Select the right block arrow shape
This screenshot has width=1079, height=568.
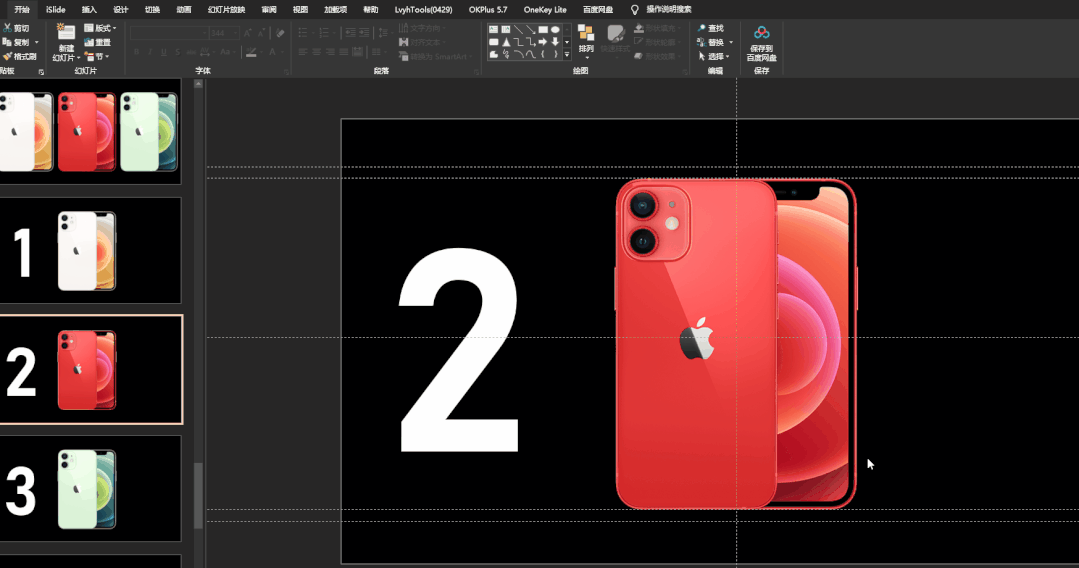point(543,41)
